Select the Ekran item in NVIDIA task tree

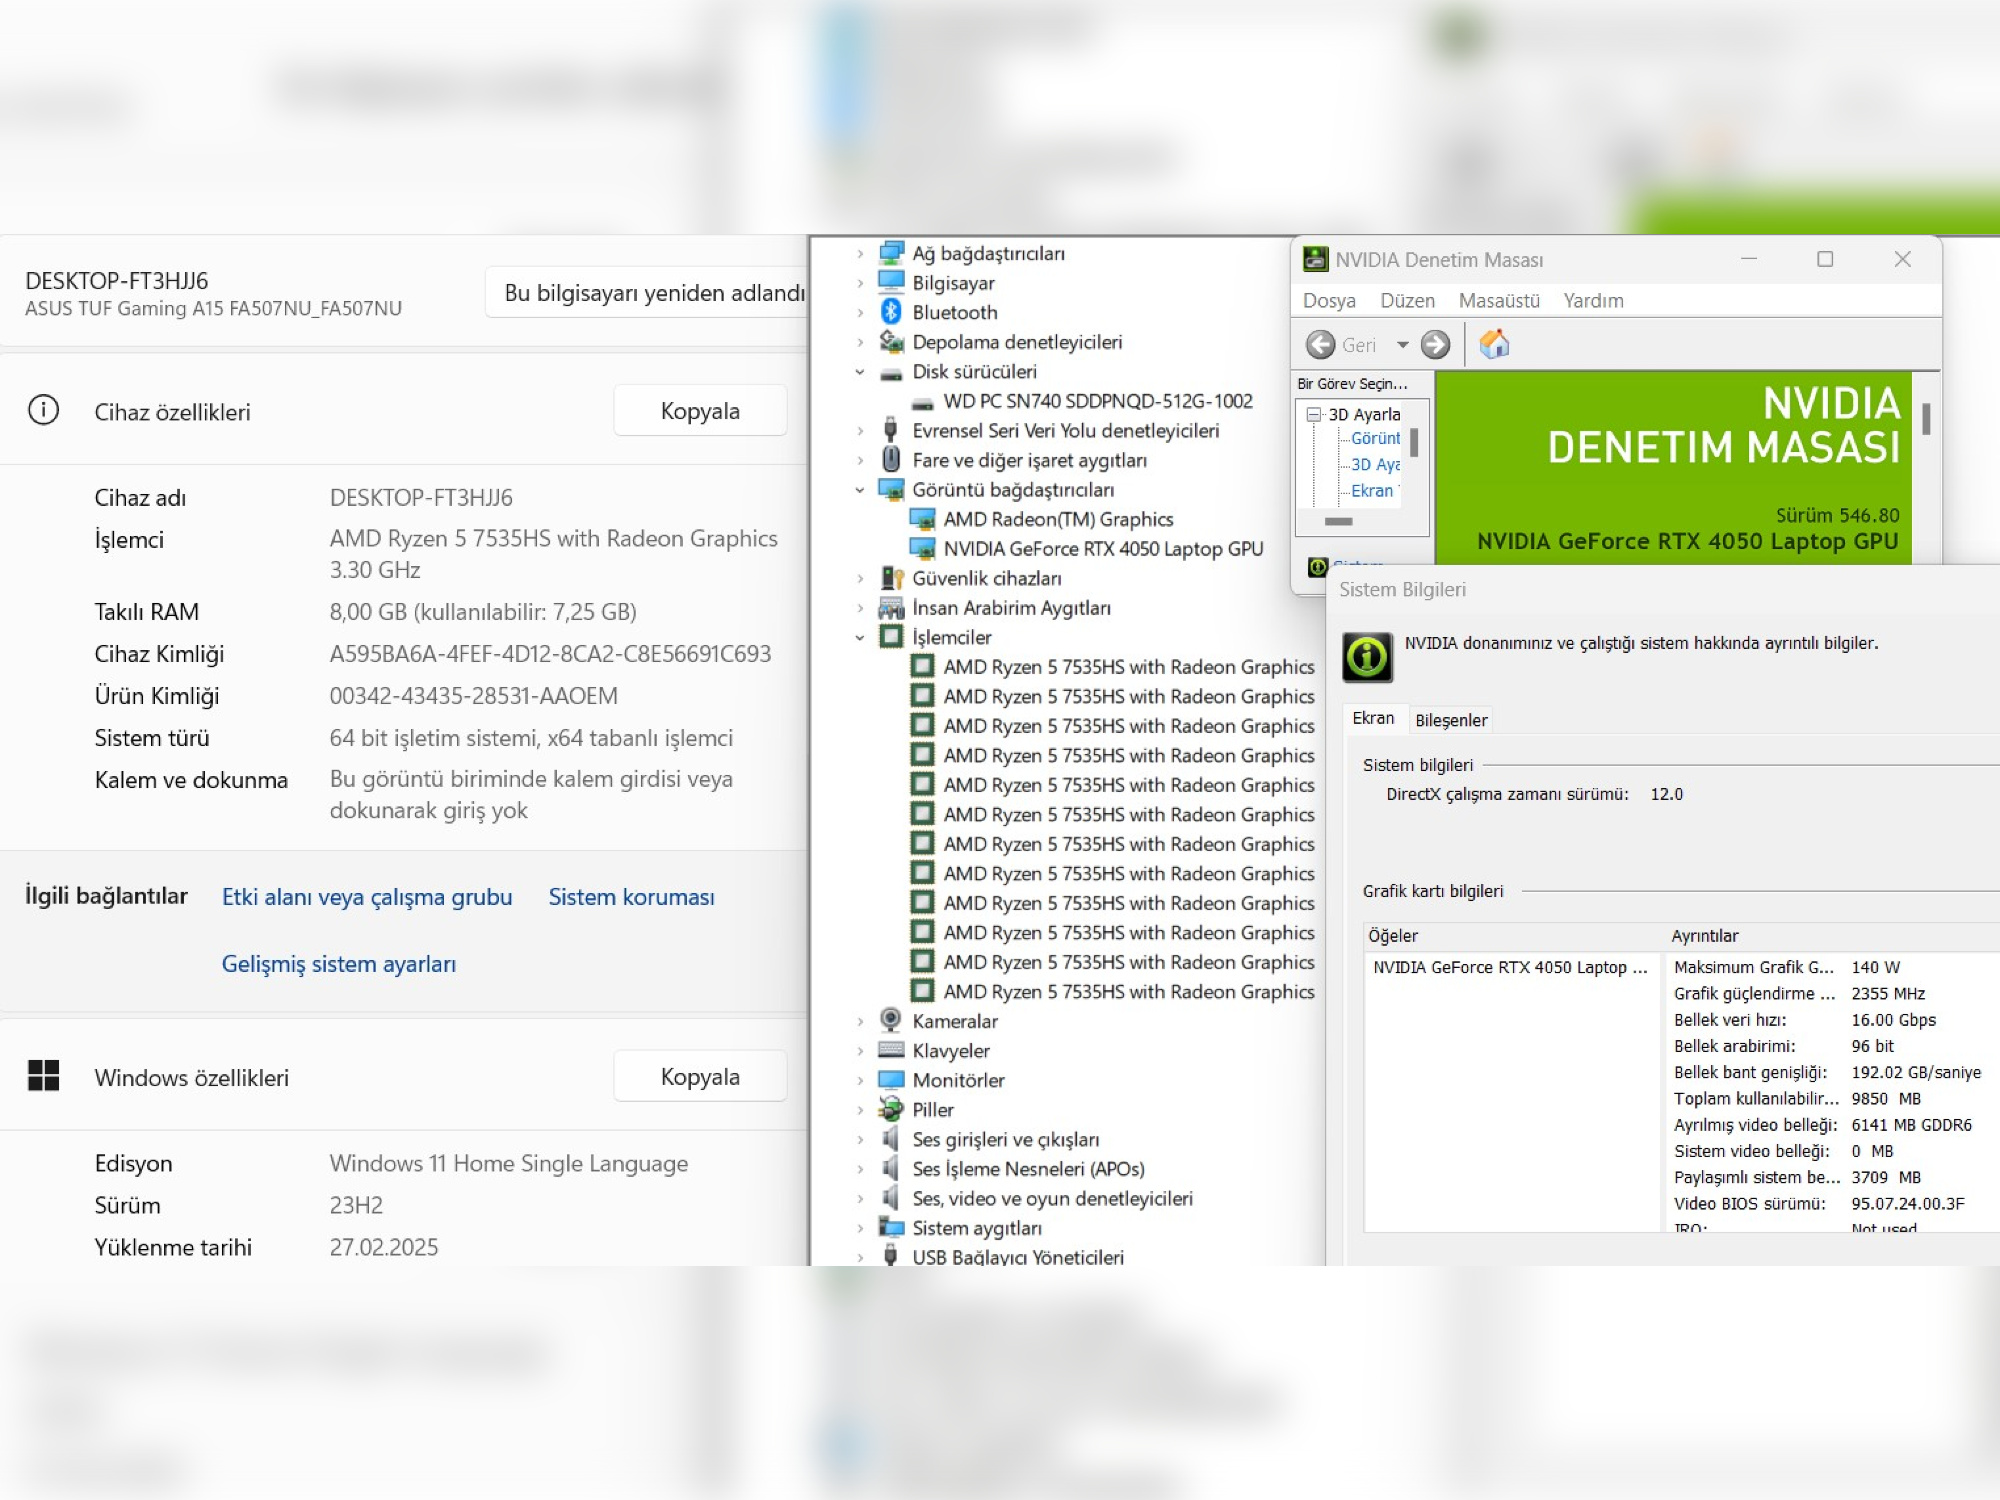point(1372,491)
